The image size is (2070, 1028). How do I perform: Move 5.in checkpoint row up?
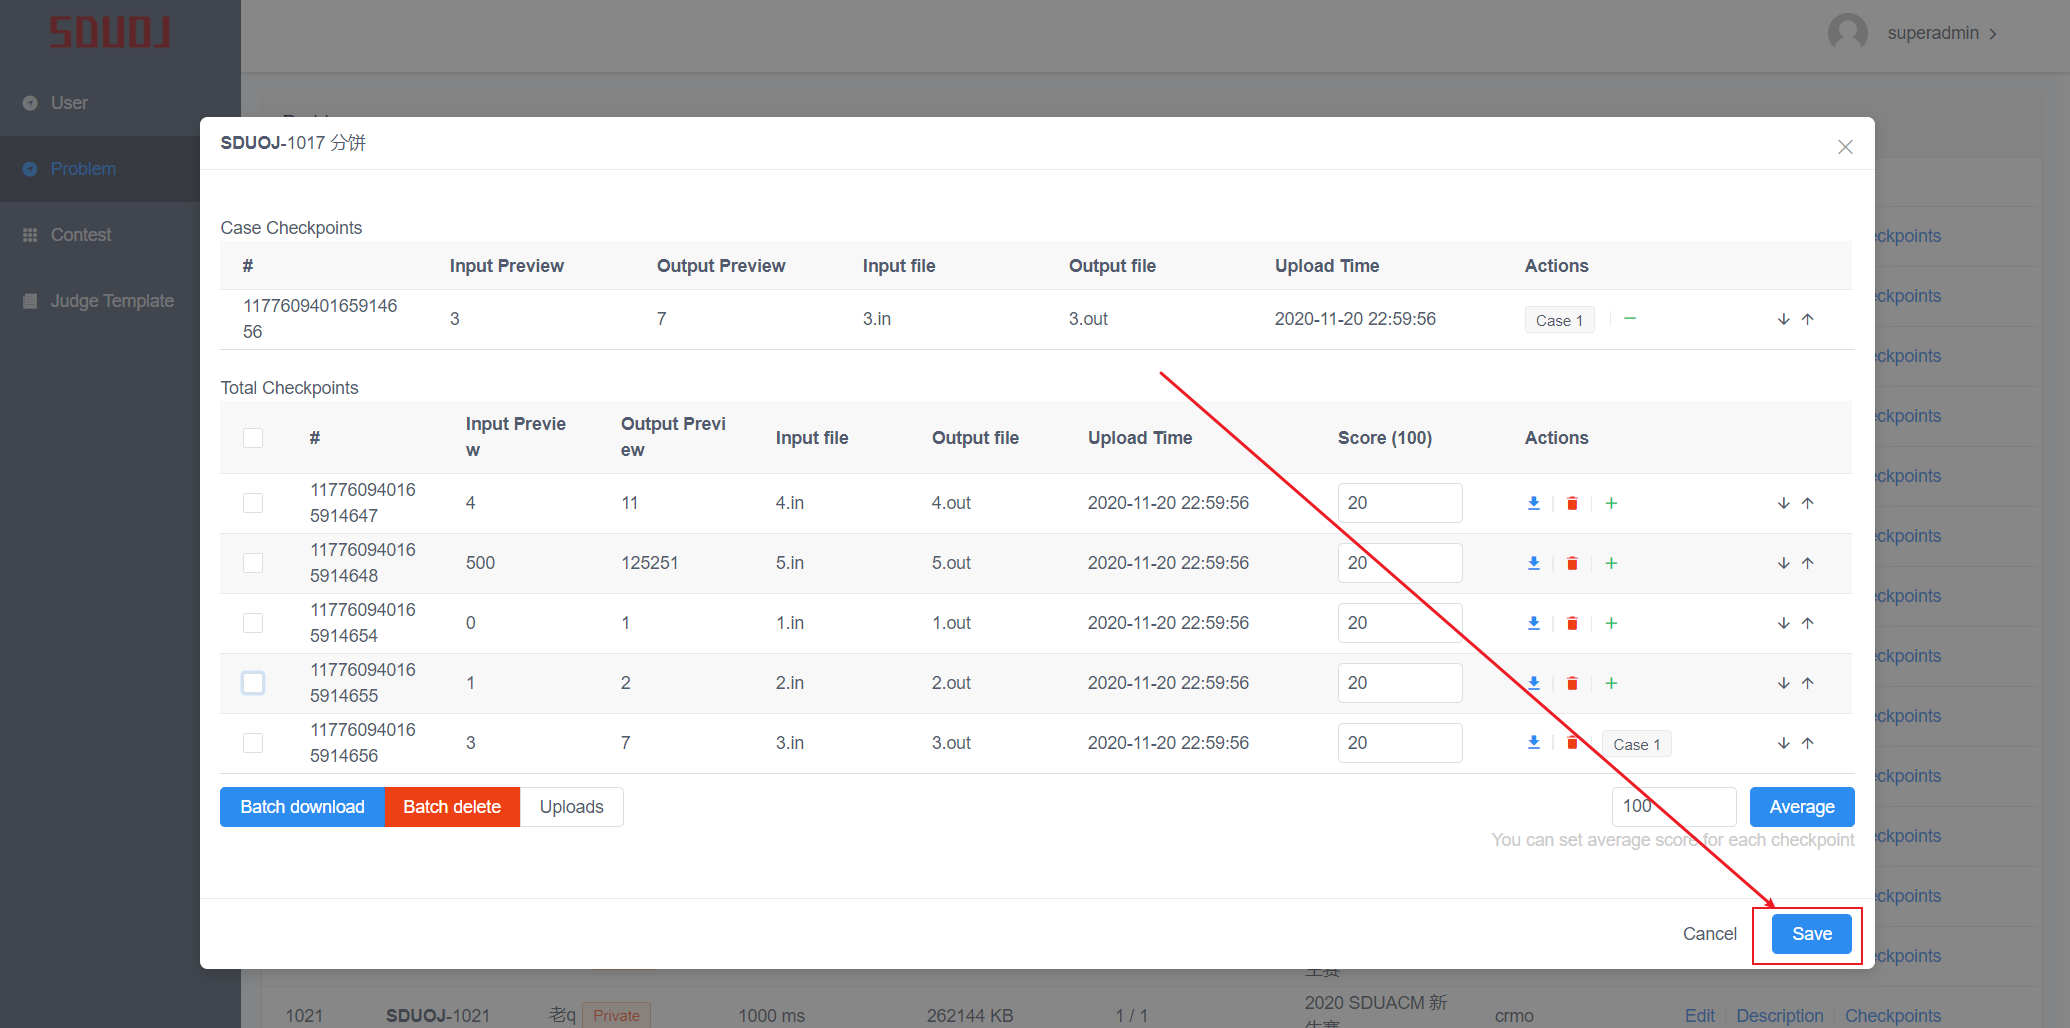point(1807,563)
